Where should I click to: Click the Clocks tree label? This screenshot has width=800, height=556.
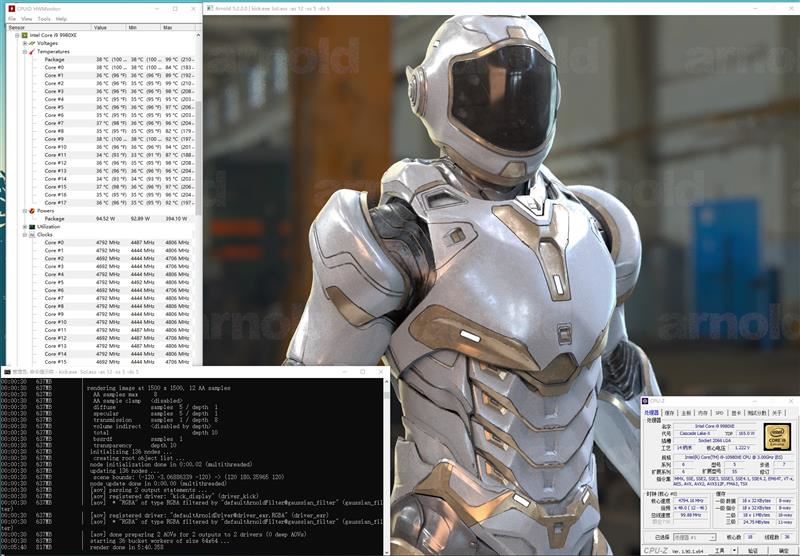click(x=45, y=235)
